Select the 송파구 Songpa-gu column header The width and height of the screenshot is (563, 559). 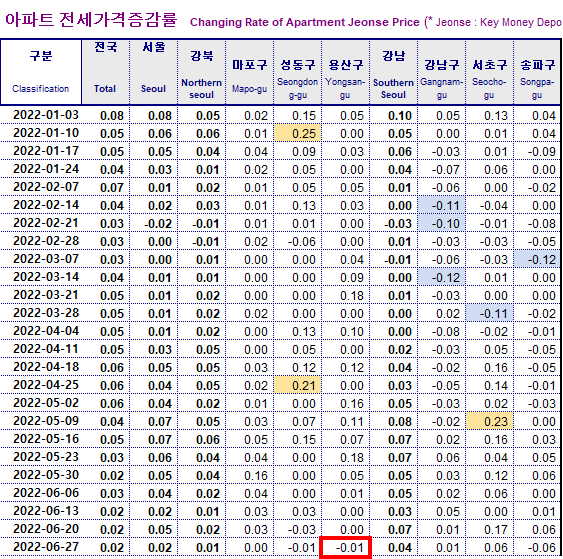(x=537, y=72)
